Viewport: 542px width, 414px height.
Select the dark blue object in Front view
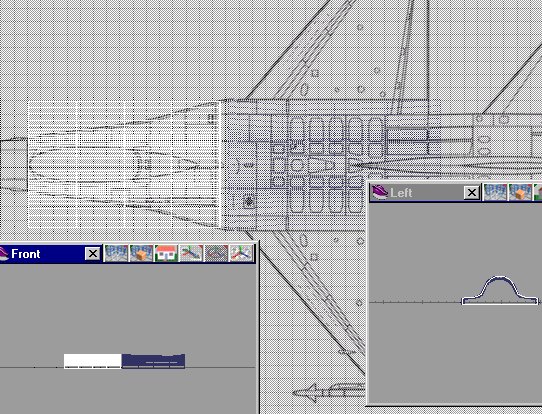153,361
